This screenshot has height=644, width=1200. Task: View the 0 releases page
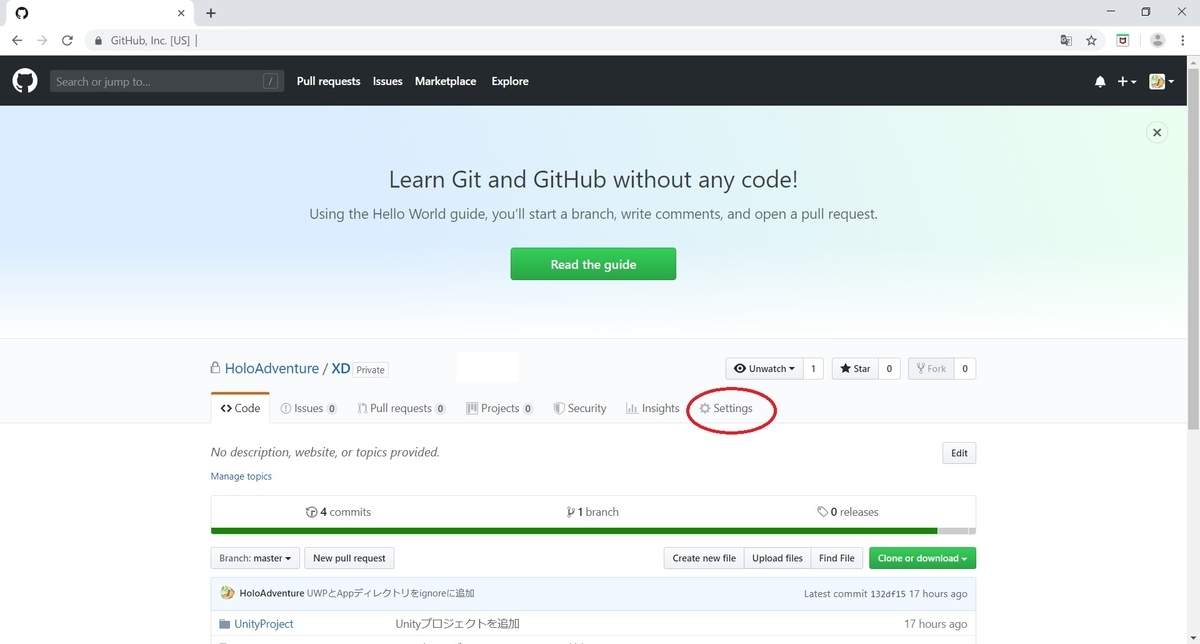pos(847,512)
